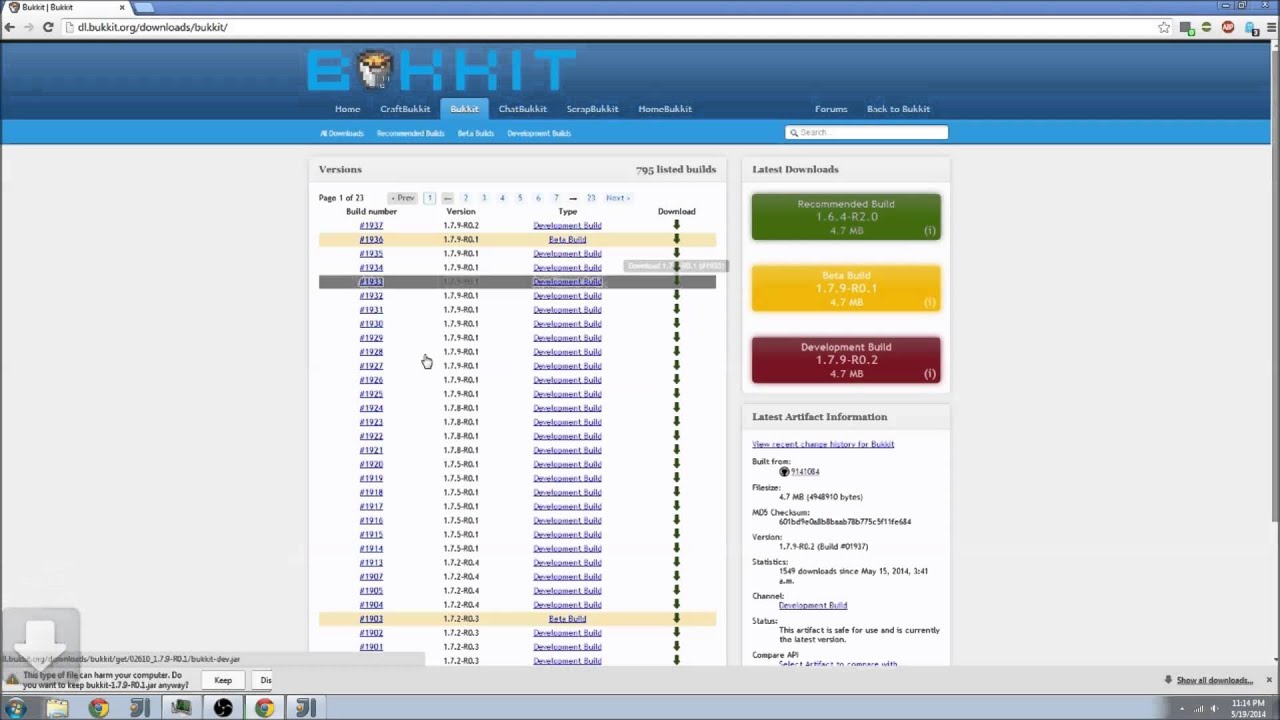Go to Forums link
1280x720 pixels.
831,109
